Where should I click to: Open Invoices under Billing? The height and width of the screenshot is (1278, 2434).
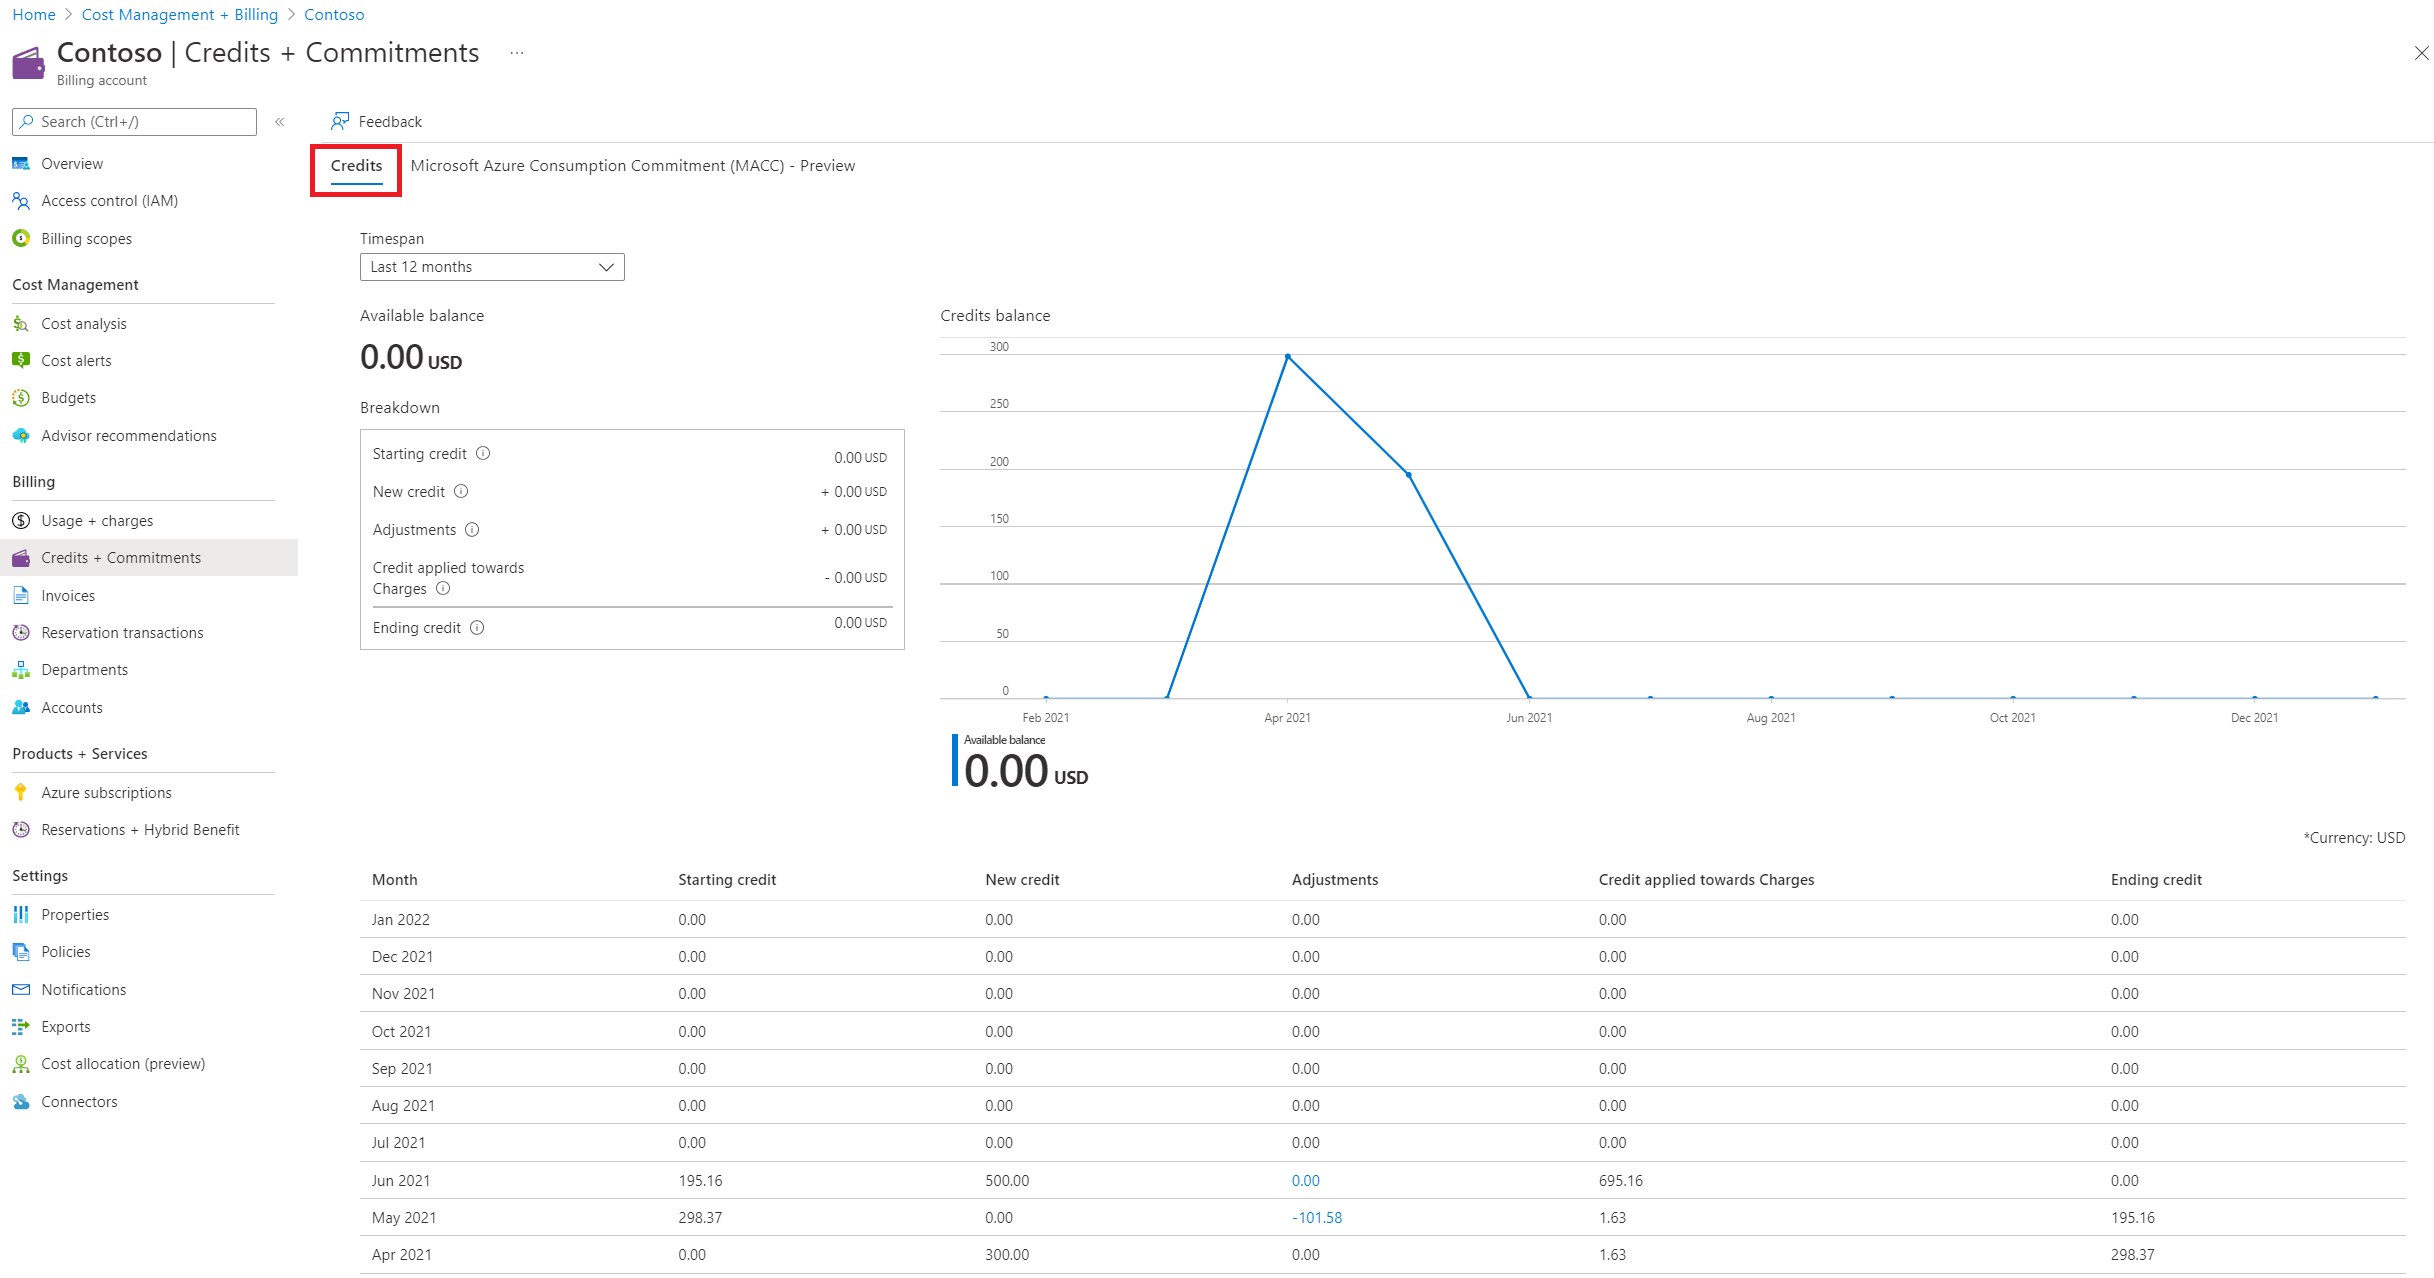(68, 595)
